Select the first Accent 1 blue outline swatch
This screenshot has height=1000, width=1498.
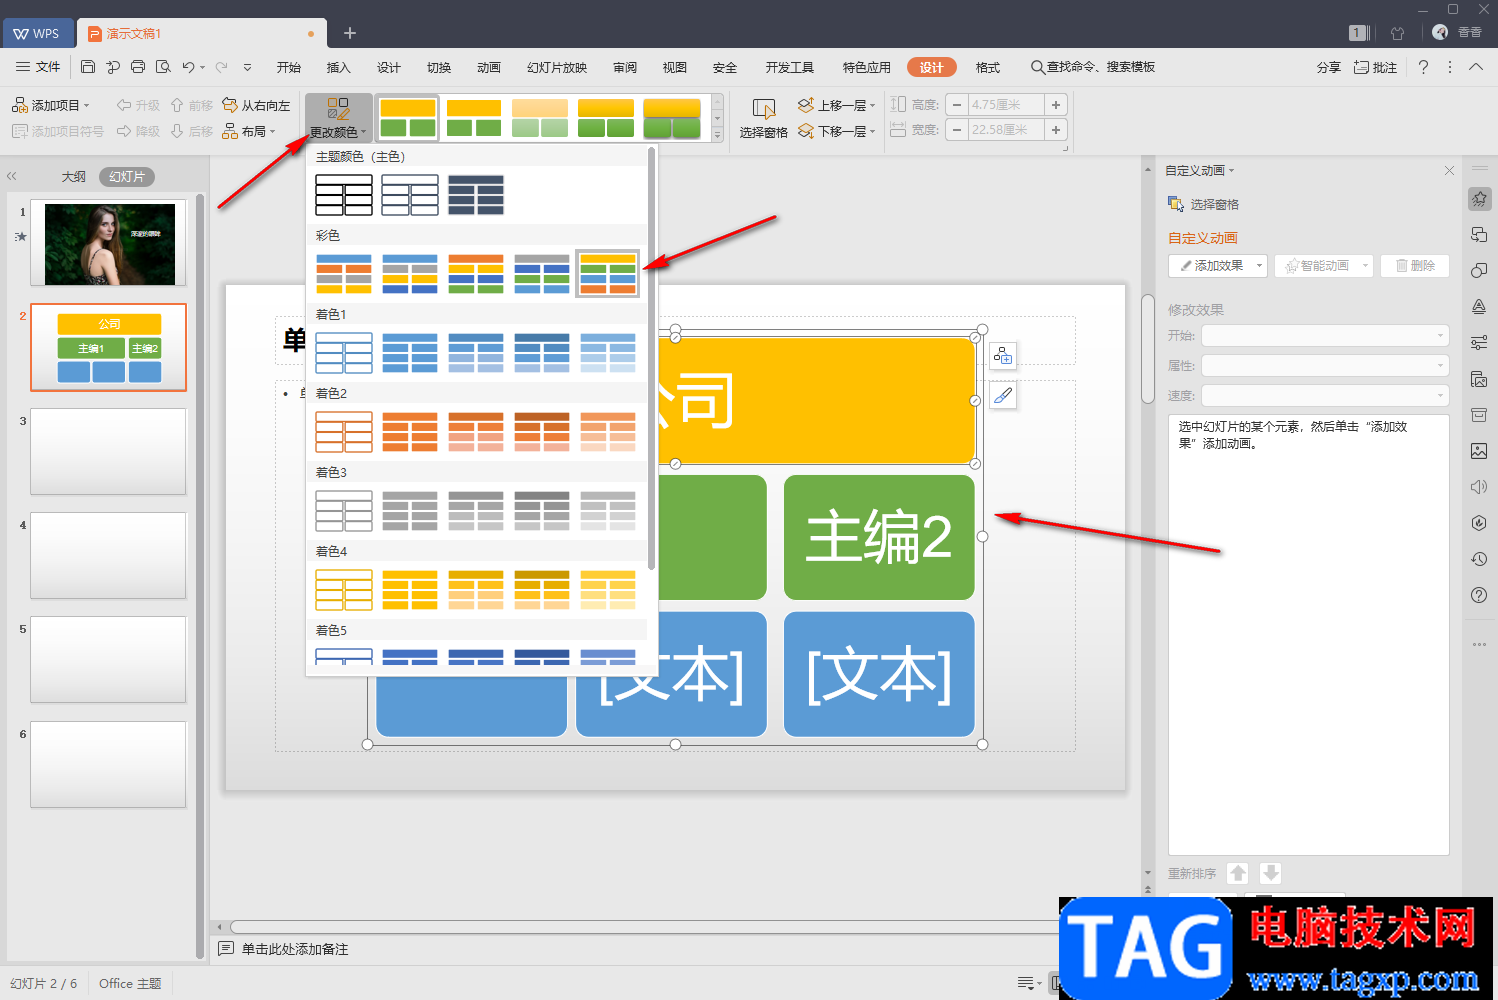(x=344, y=353)
